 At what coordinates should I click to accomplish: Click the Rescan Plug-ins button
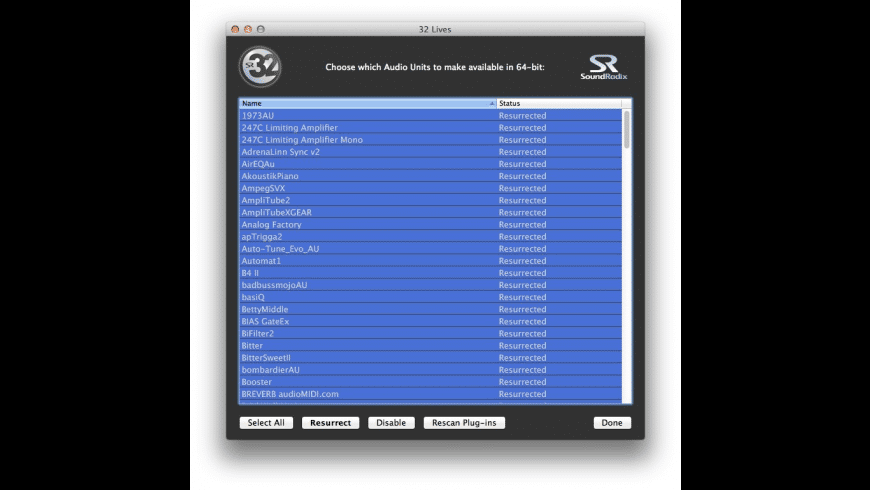464,423
